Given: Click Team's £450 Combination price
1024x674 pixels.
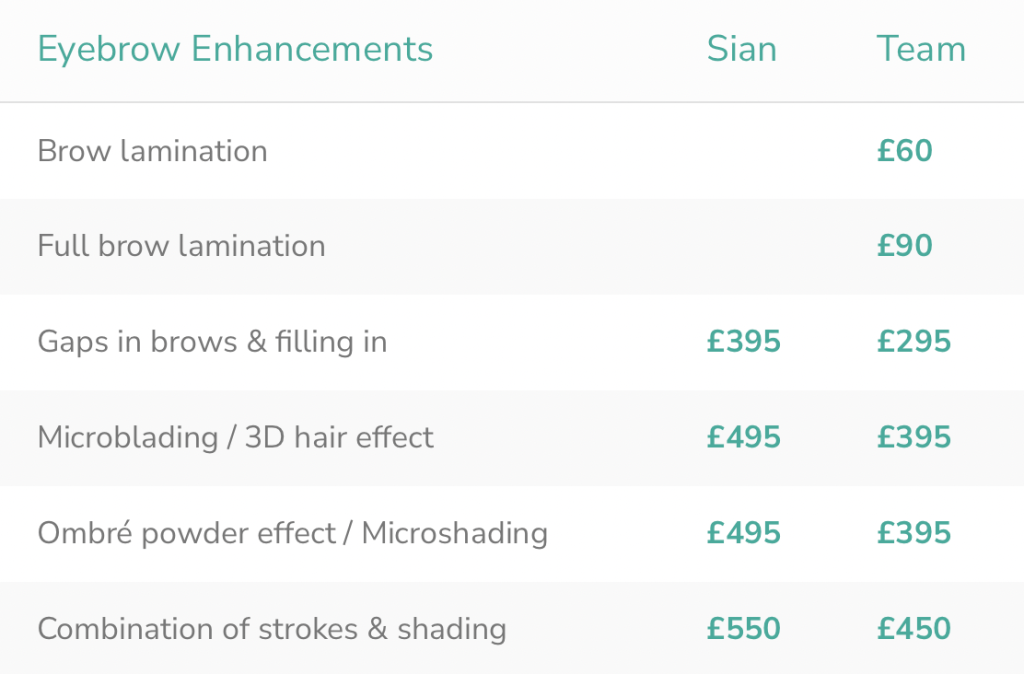Looking at the screenshot, I should [914, 629].
